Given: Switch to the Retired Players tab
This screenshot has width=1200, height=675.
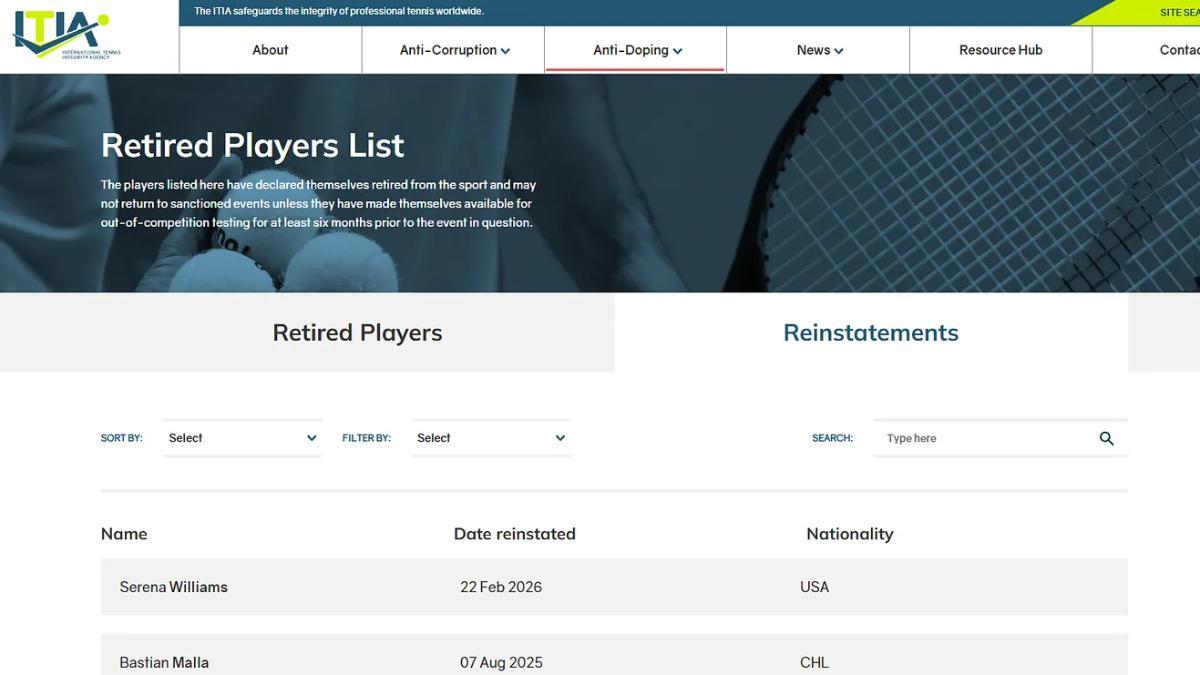Looking at the screenshot, I should [x=357, y=331].
